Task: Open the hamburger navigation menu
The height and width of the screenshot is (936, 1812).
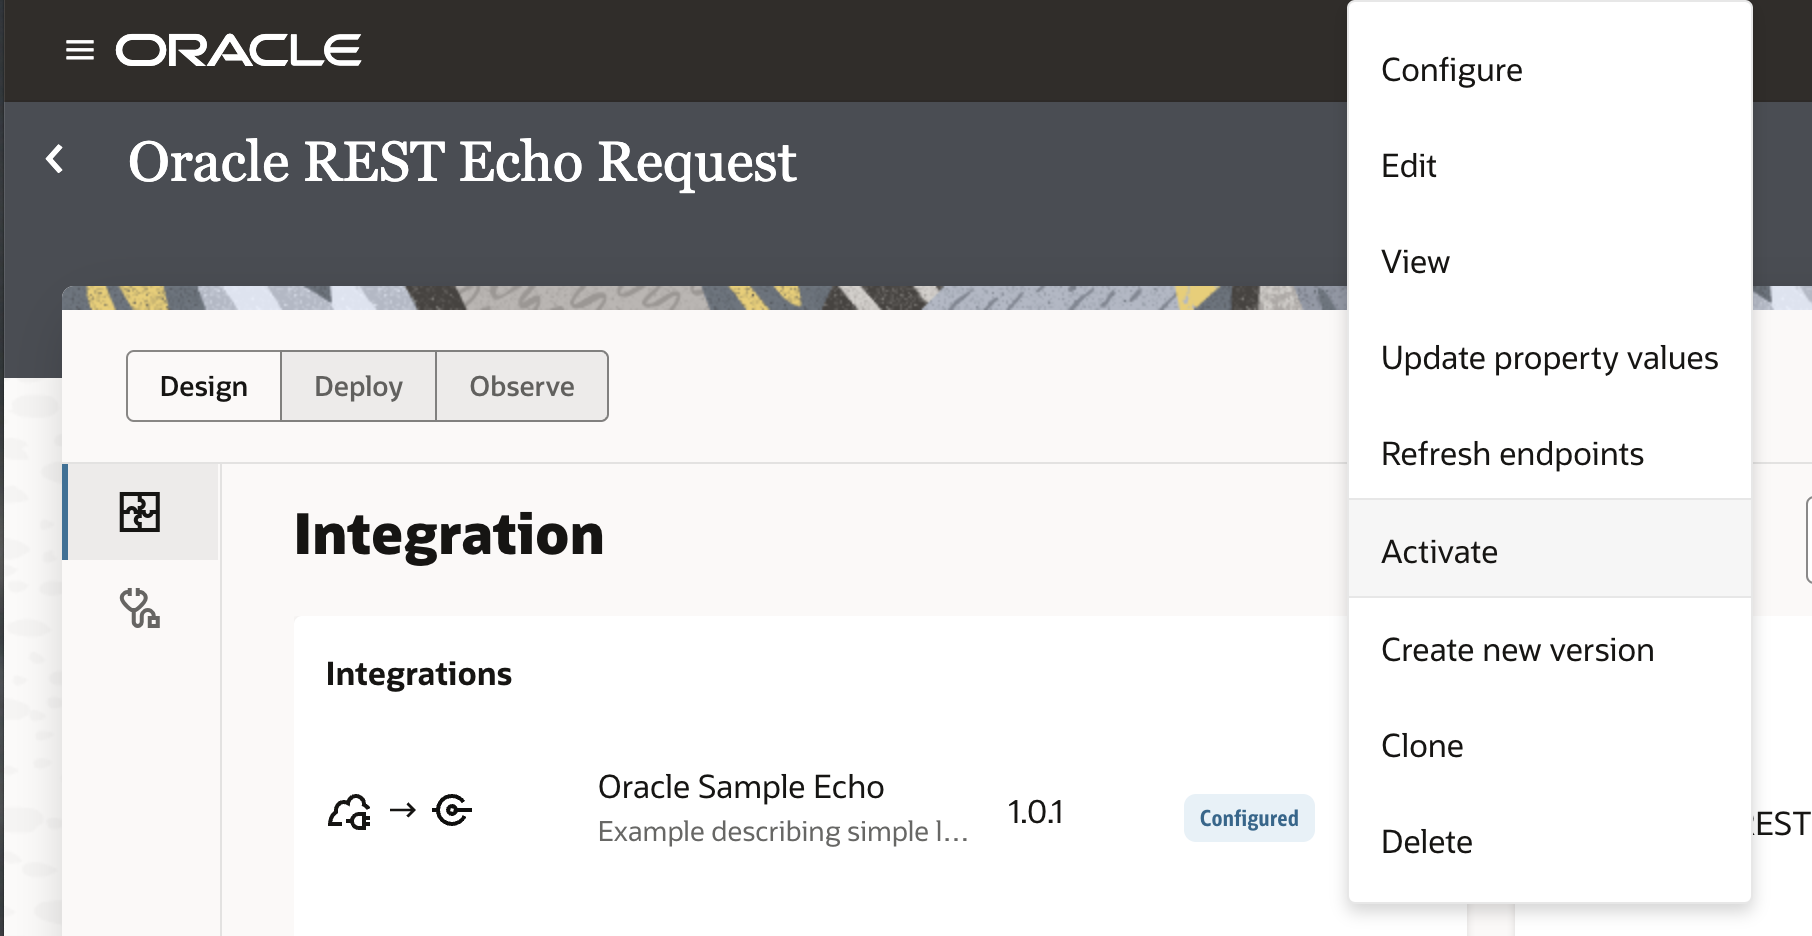Action: point(80,50)
